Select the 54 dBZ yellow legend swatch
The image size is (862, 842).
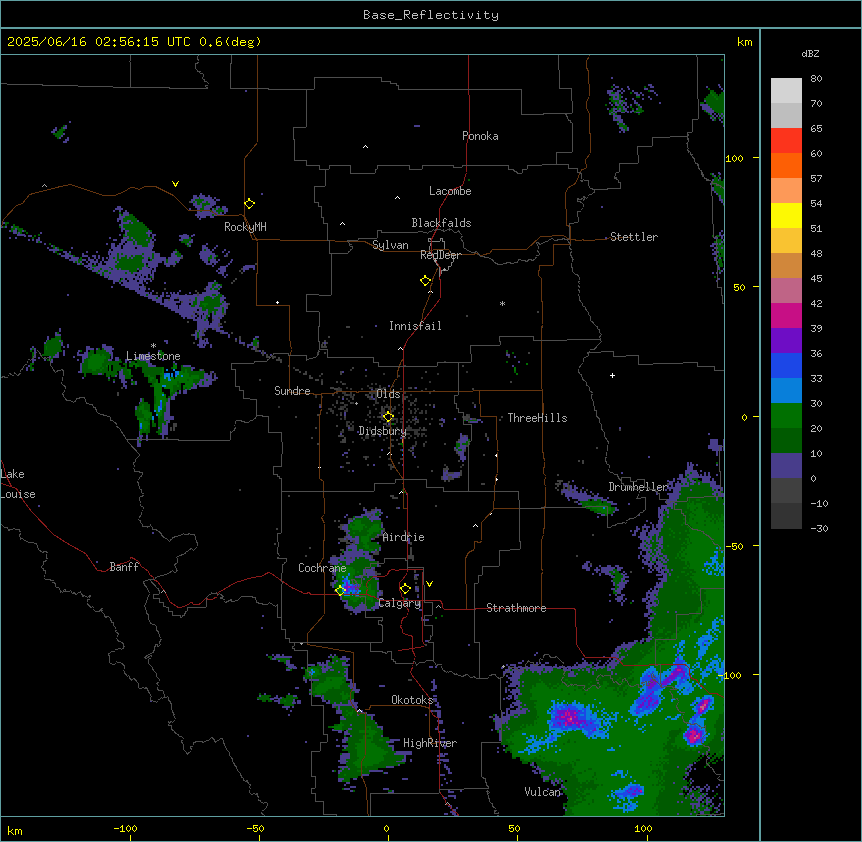pos(786,215)
